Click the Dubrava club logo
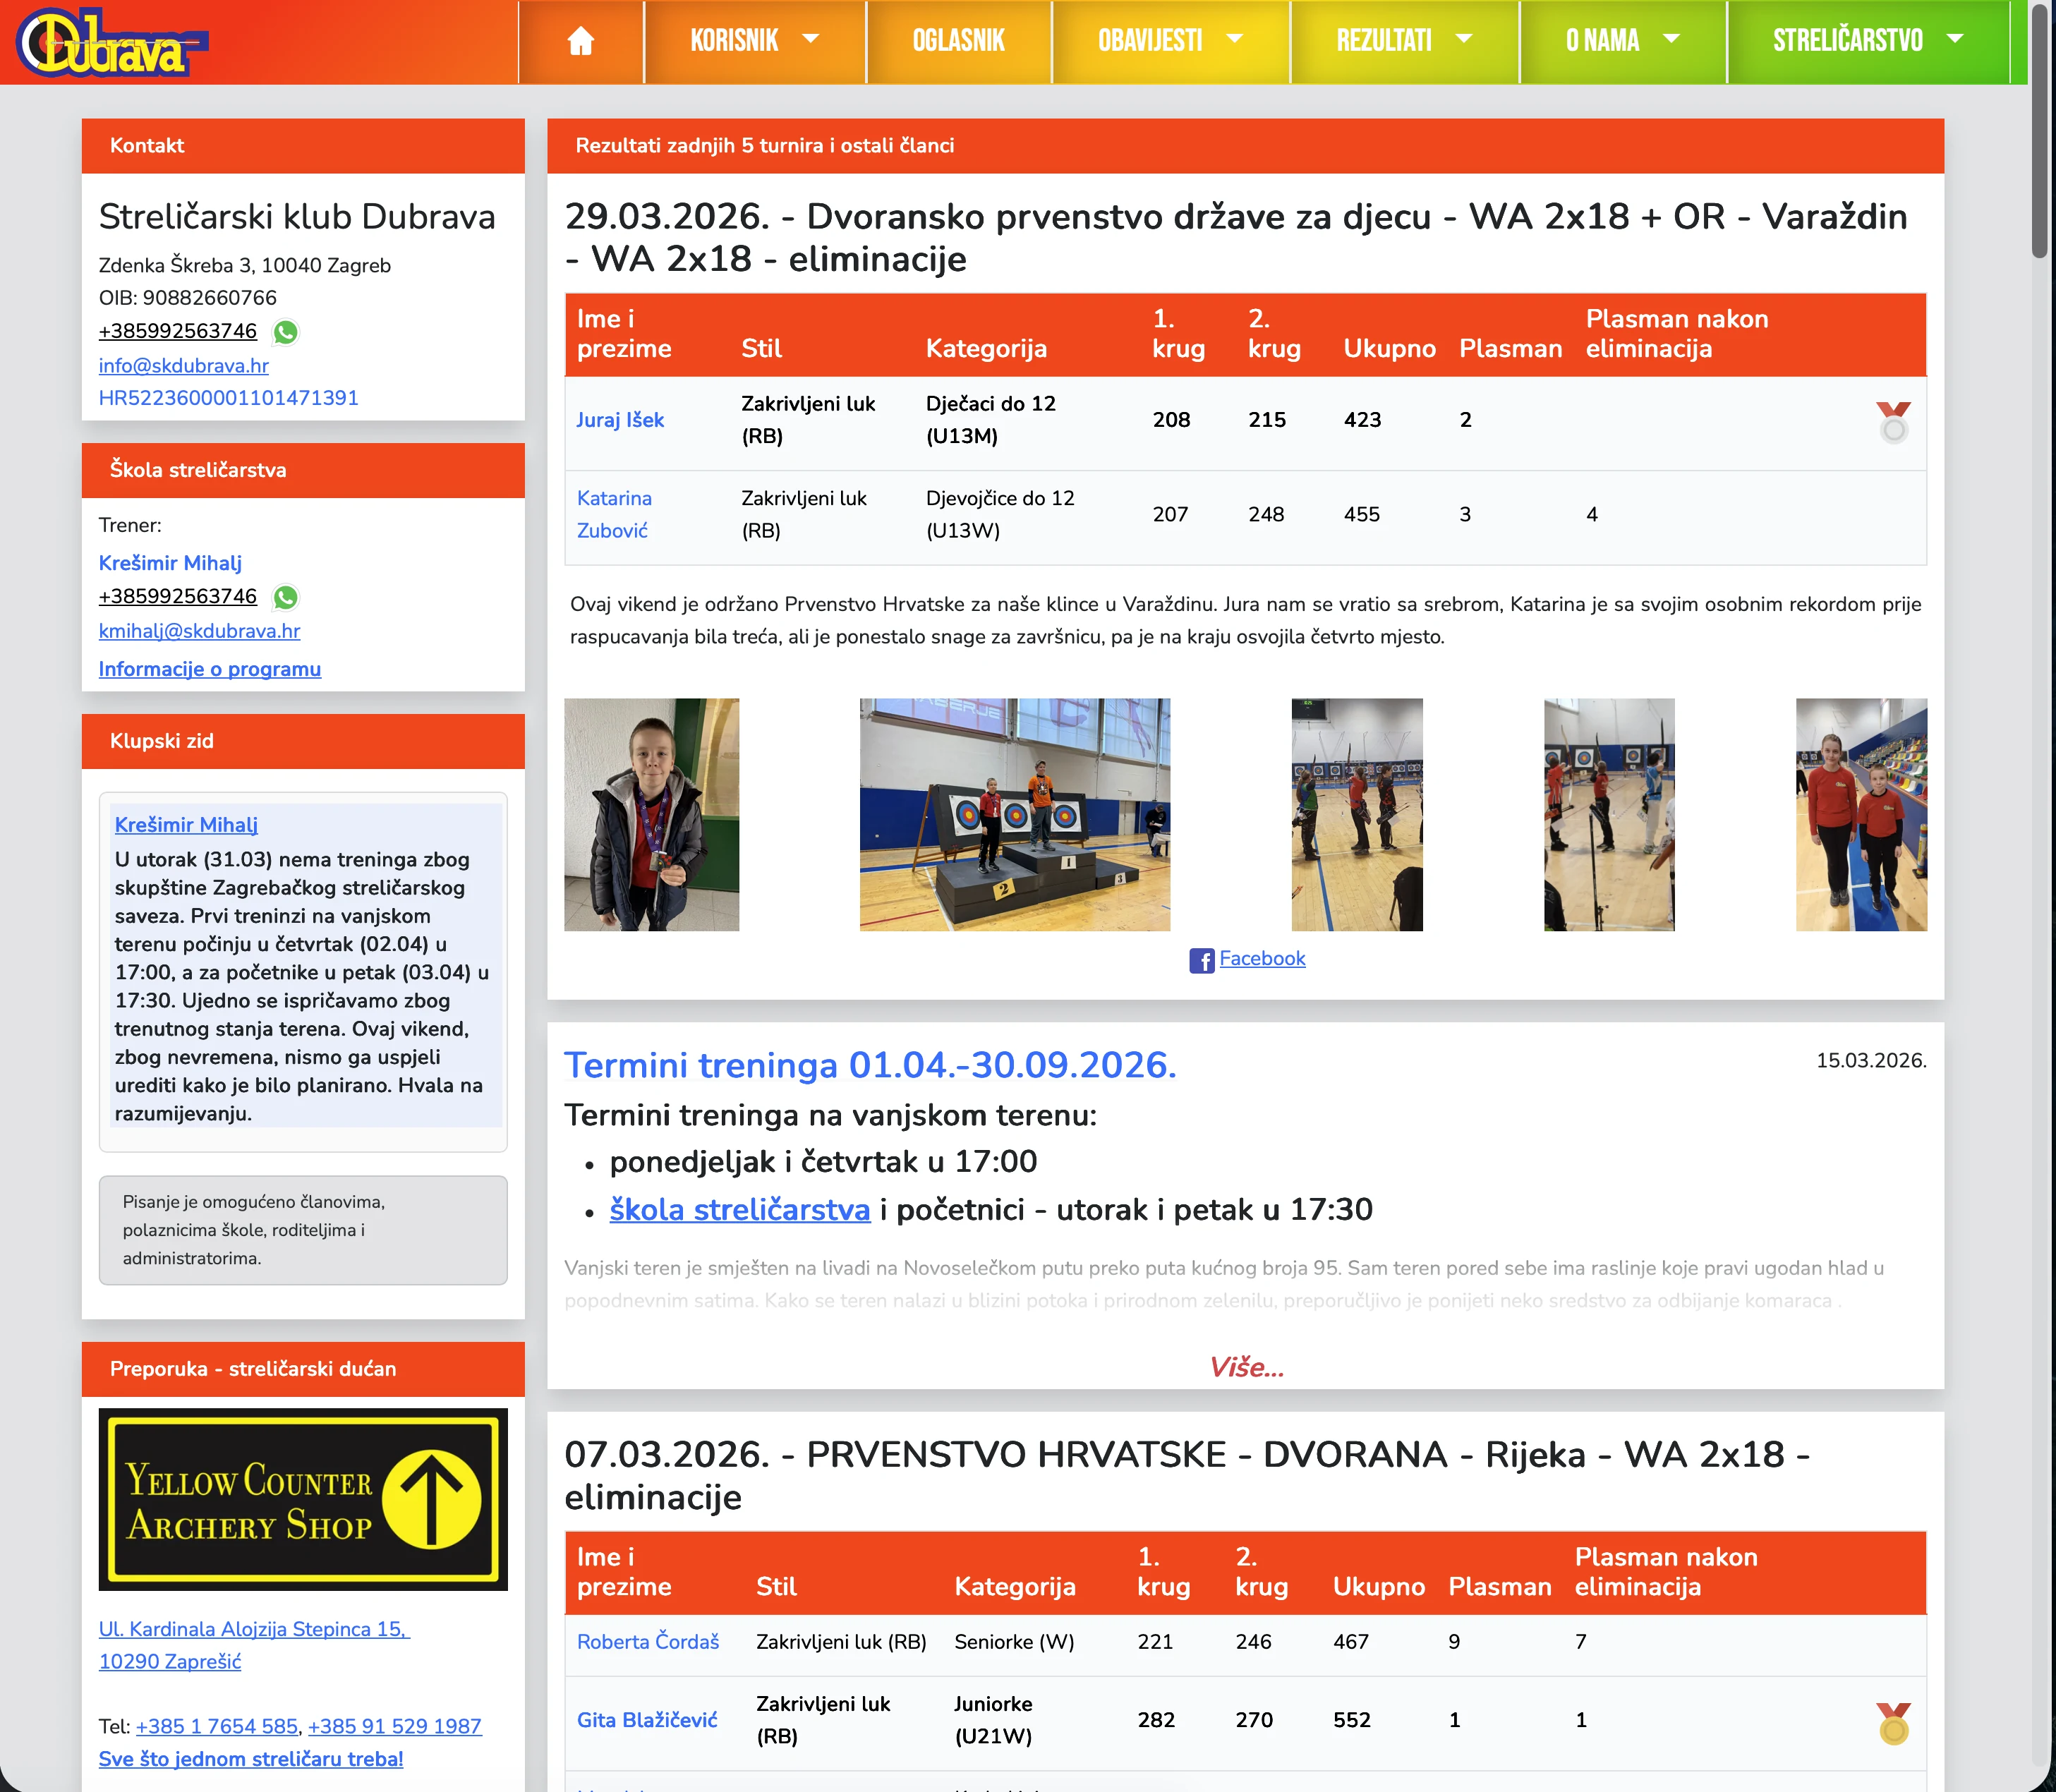Image resolution: width=2056 pixels, height=1792 pixels. point(110,42)
